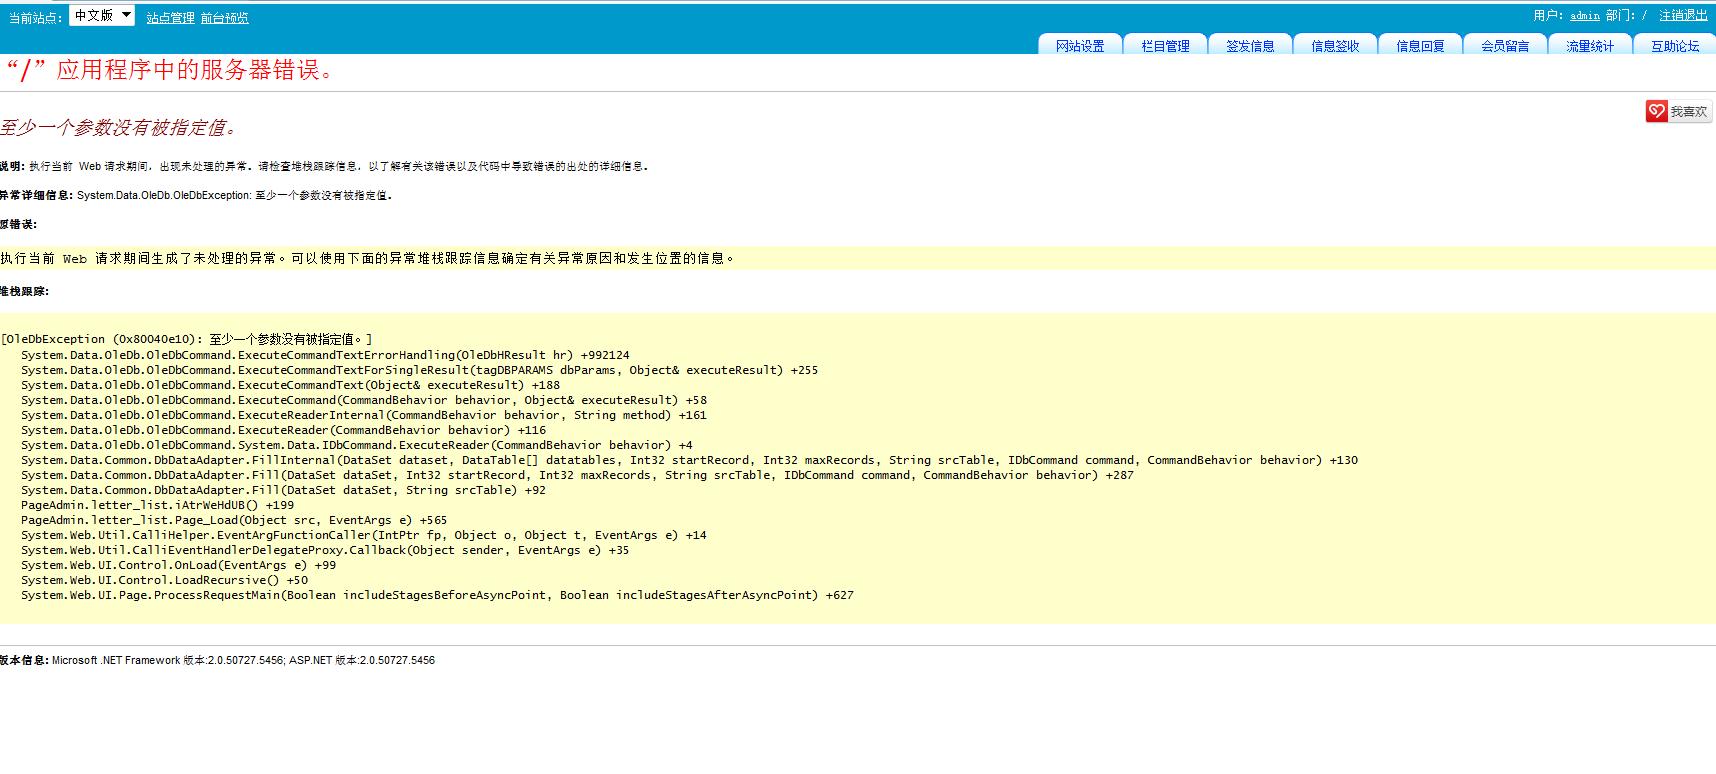
Task: Open the 信息回复 tab
Action: pyautogui.click(x=1420, y=46)
